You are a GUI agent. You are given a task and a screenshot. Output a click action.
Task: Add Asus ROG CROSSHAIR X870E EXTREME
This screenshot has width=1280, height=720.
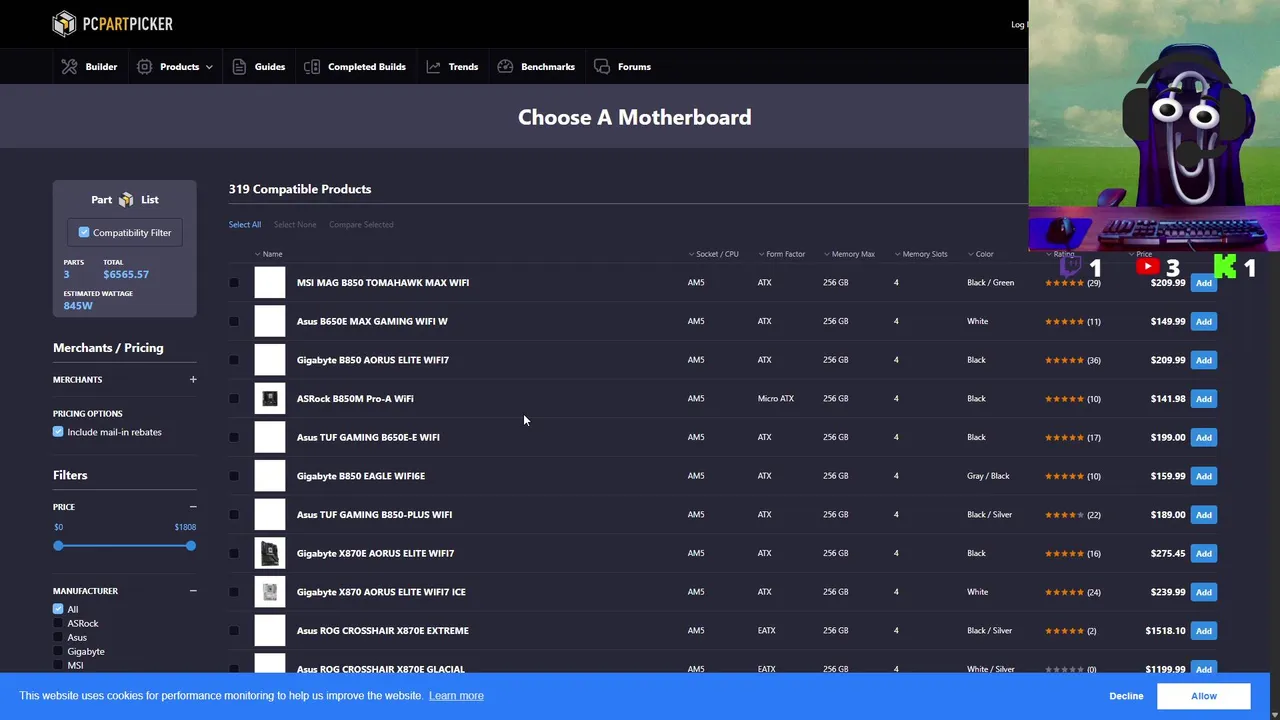click(x=1204, y=631)
